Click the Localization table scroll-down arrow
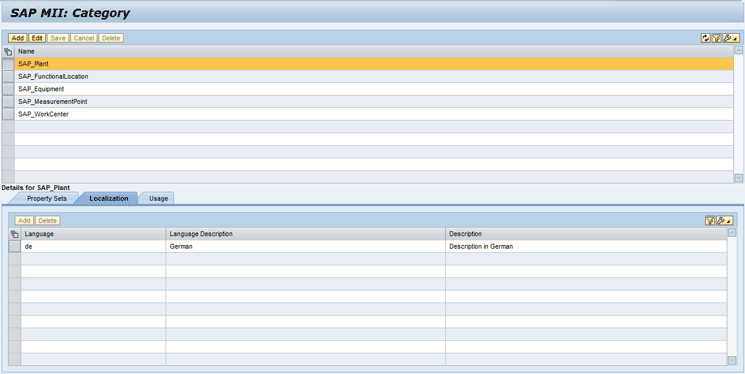Image resolution: width=745 pixels, height=374 pixels. coord(732,361)
